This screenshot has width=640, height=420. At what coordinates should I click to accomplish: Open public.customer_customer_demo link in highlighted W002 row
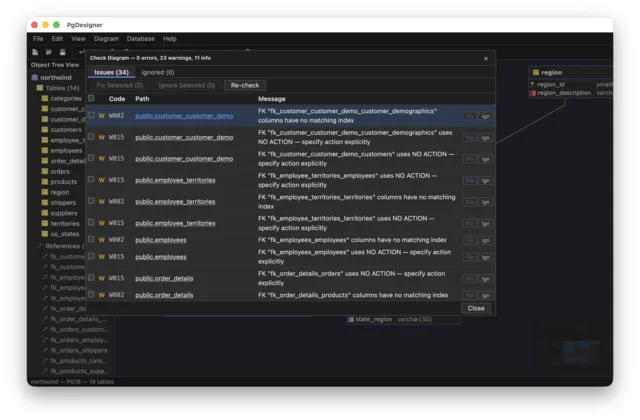pos(184,116)
